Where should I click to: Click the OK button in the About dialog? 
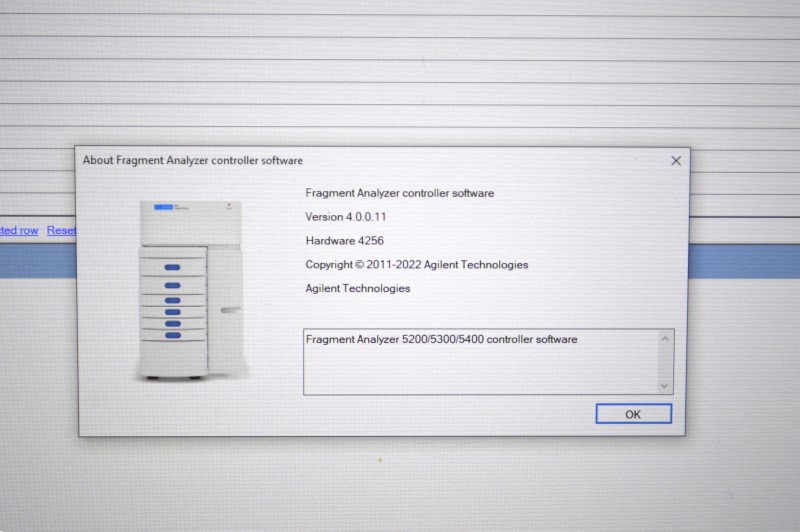[633, 414]
